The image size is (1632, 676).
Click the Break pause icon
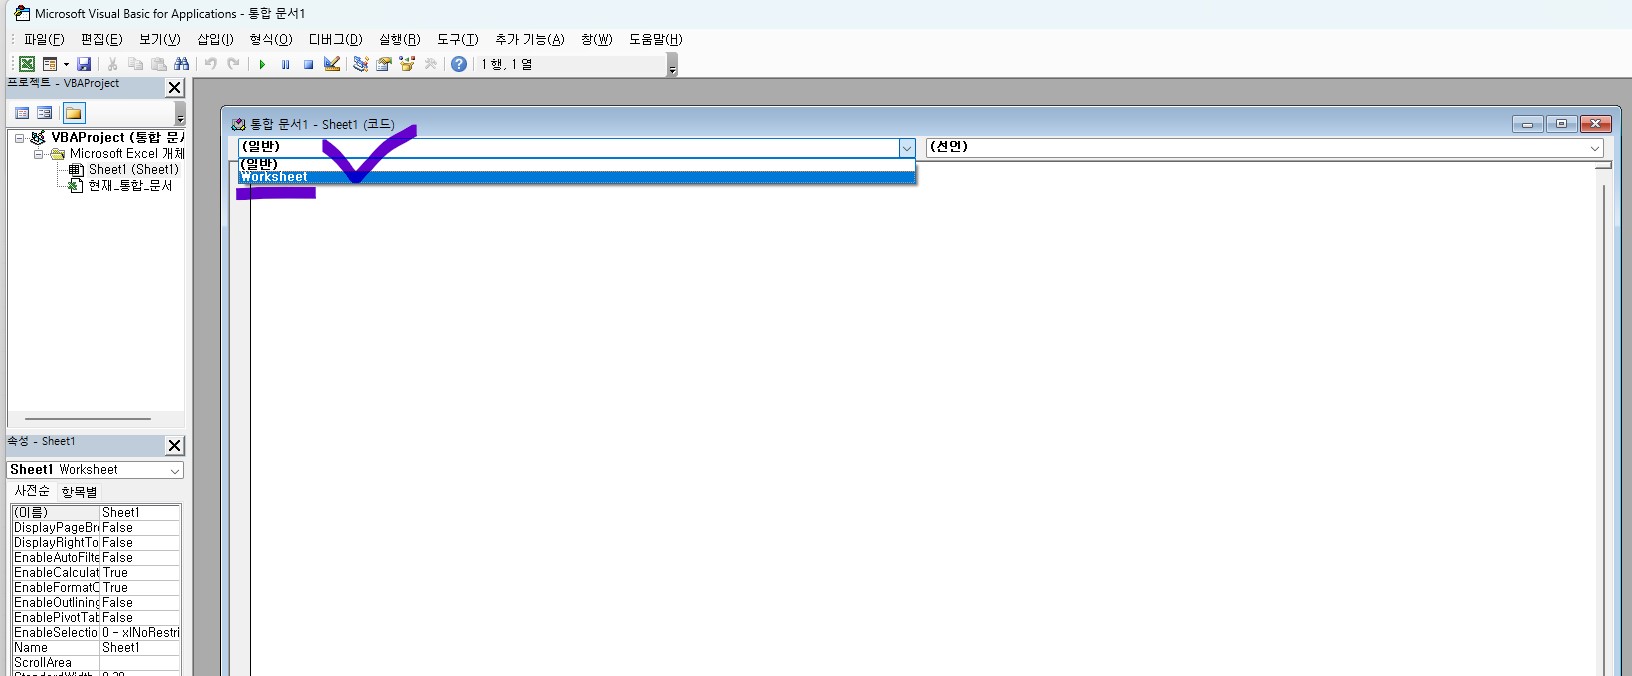click(x=285, y=64)
